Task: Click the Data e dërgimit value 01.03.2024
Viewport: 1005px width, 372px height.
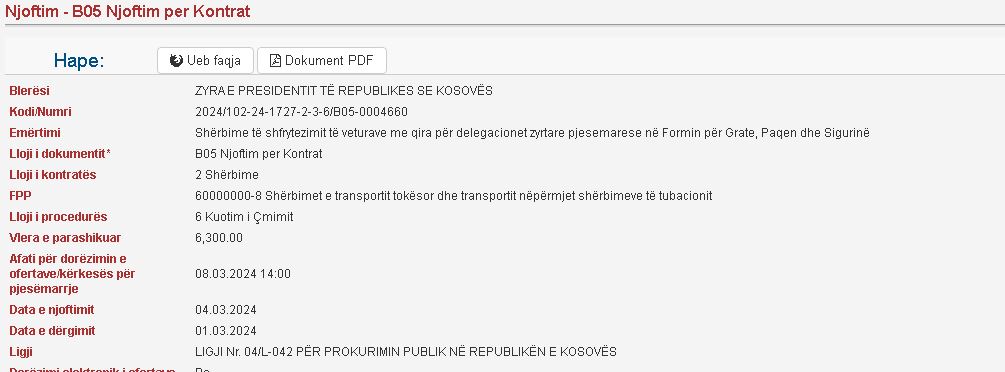Action: click(x=226, y=331)
